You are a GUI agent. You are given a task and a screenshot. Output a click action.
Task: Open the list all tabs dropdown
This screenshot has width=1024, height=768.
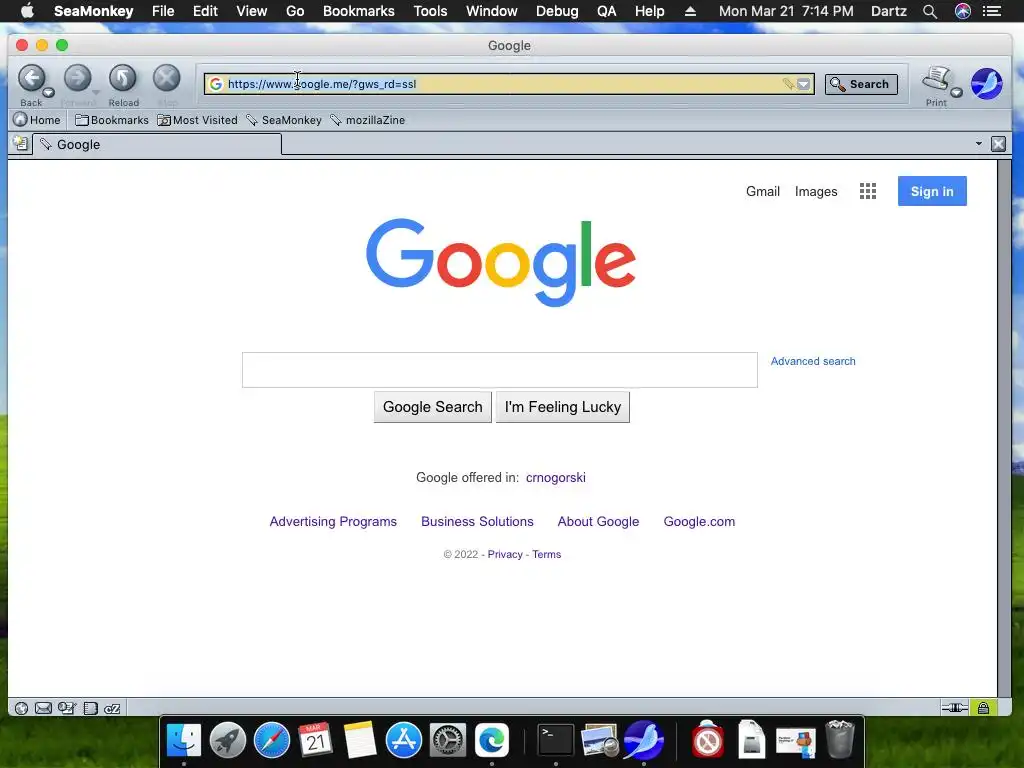(978, 144)
